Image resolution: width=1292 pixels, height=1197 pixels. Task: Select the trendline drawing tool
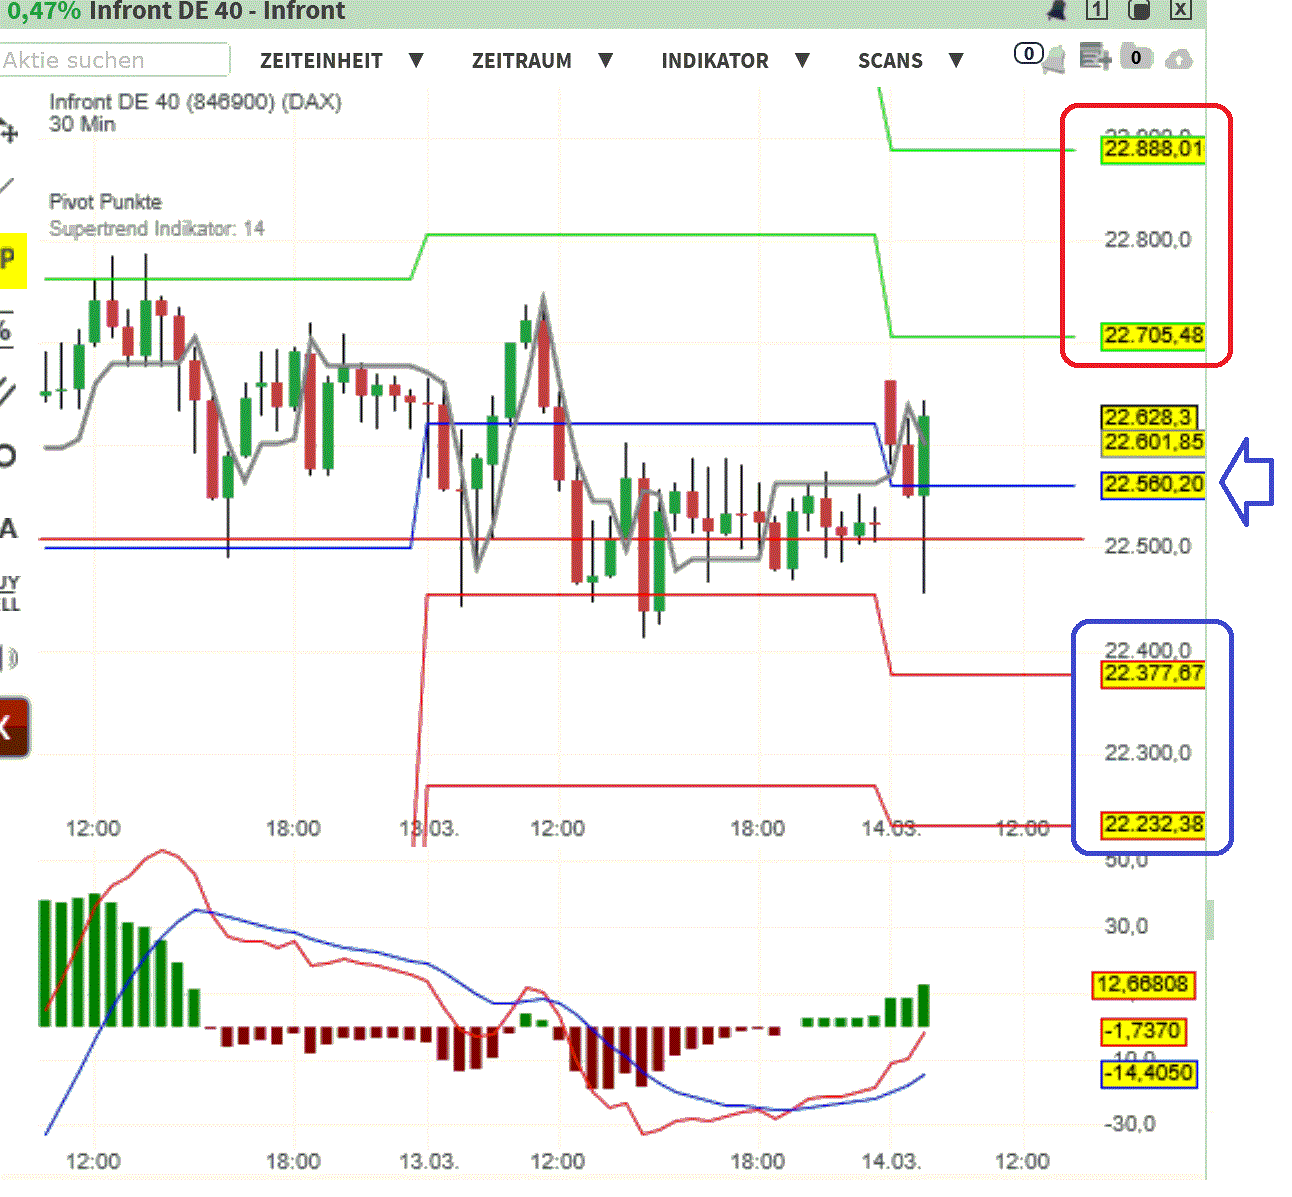click(x=10, y=185)
